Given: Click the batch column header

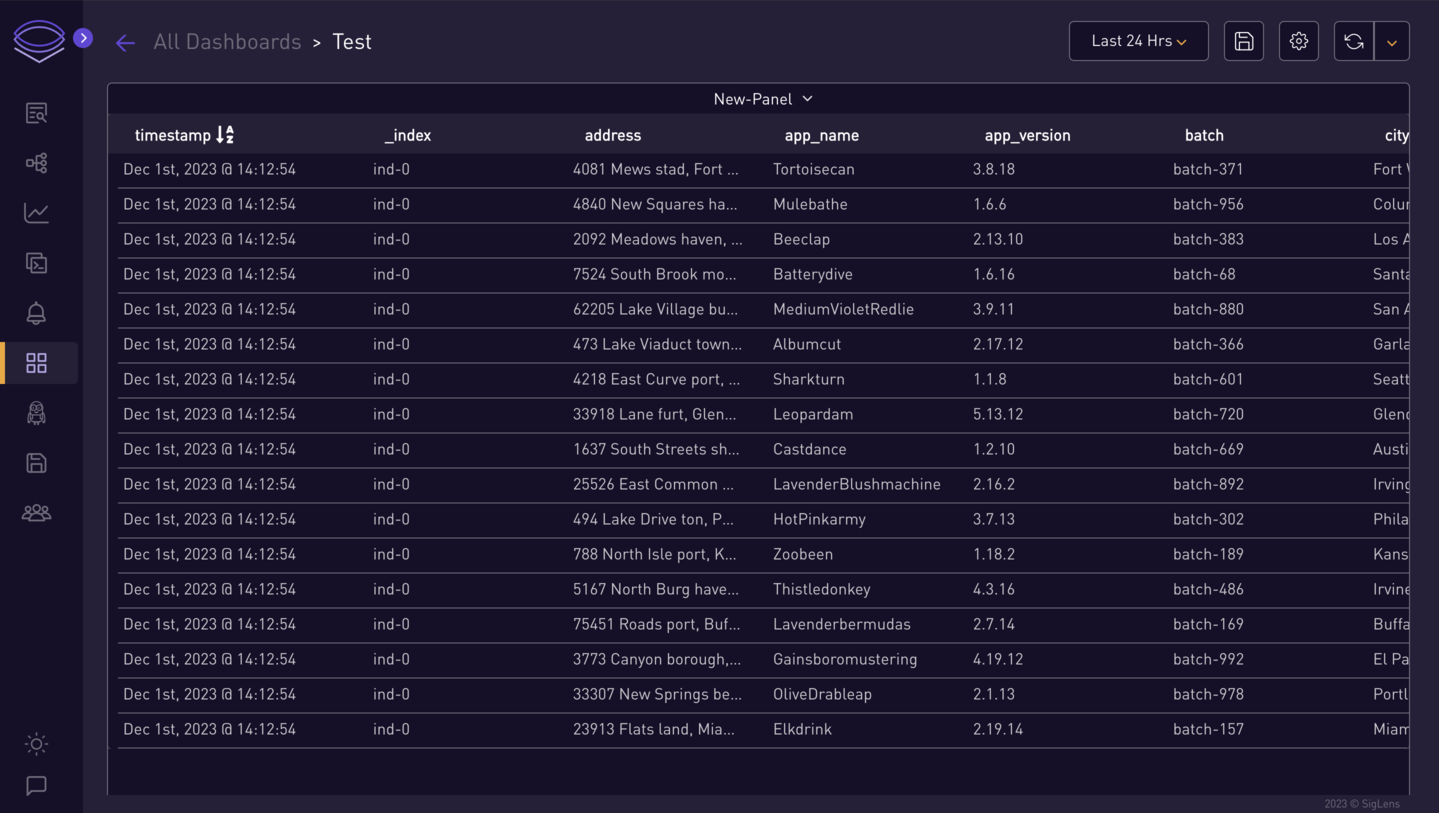Looking at the screenshot, I should tap(1204, 135).
